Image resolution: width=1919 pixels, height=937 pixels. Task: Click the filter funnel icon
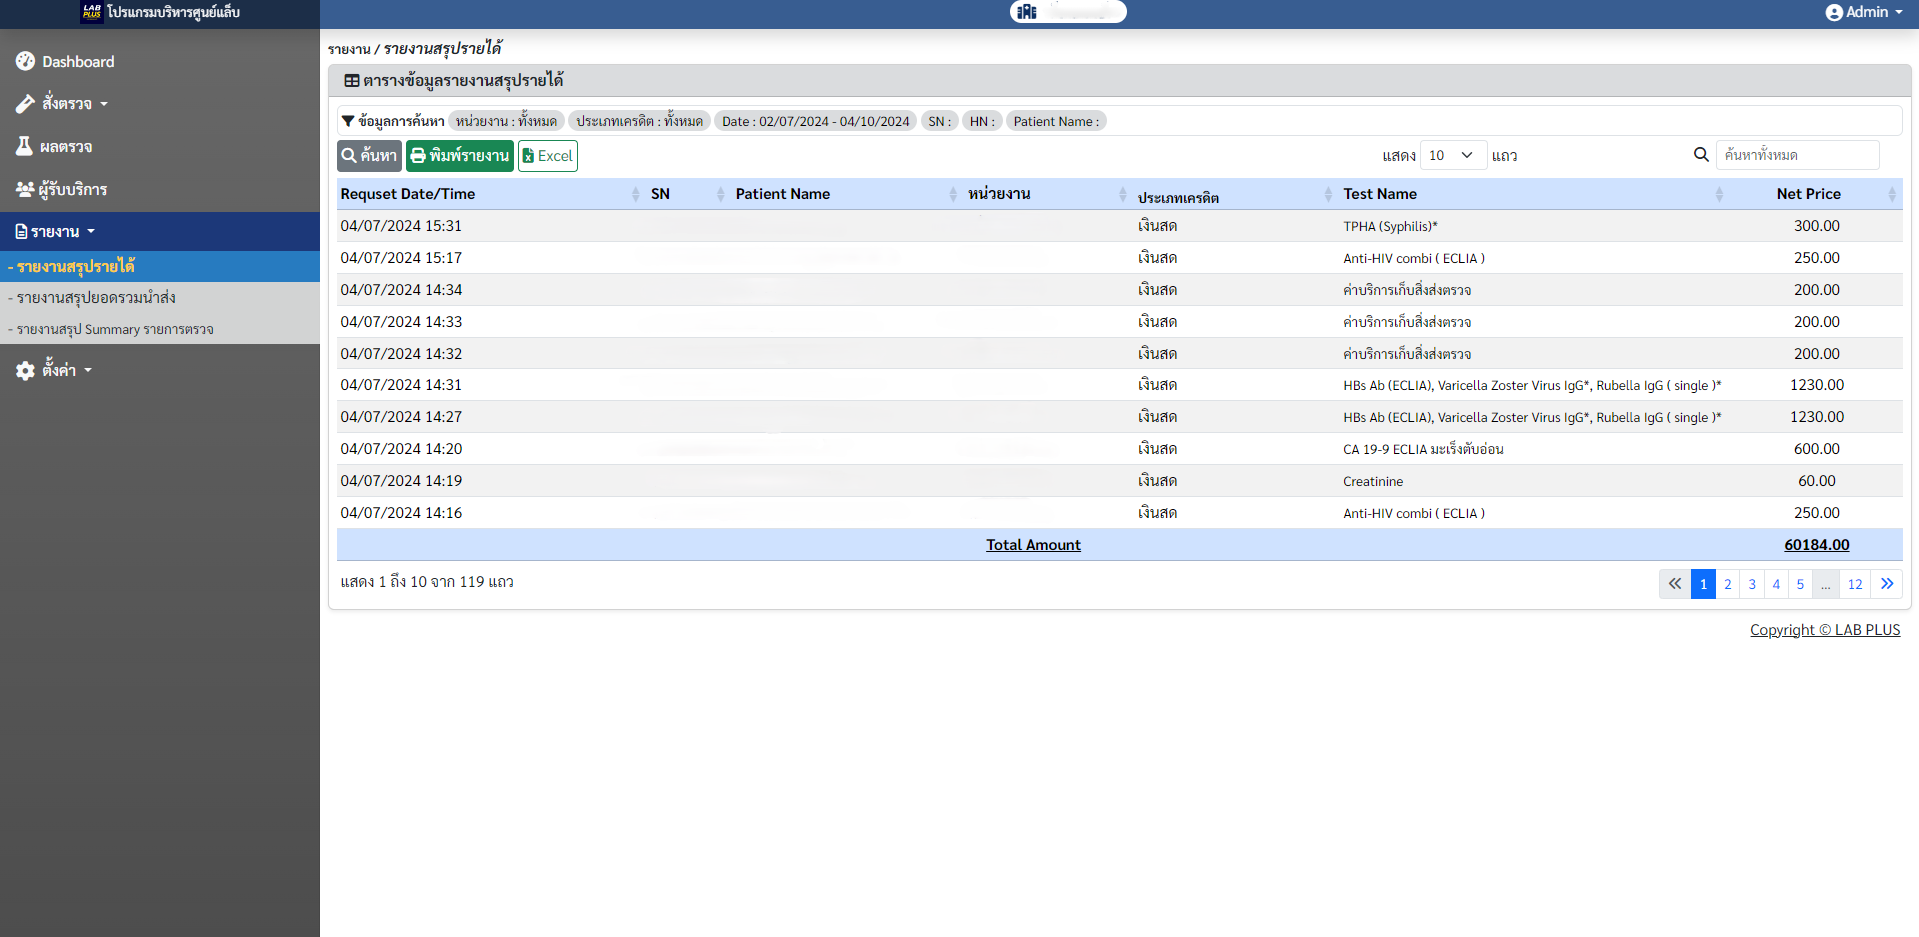point(348,121)
